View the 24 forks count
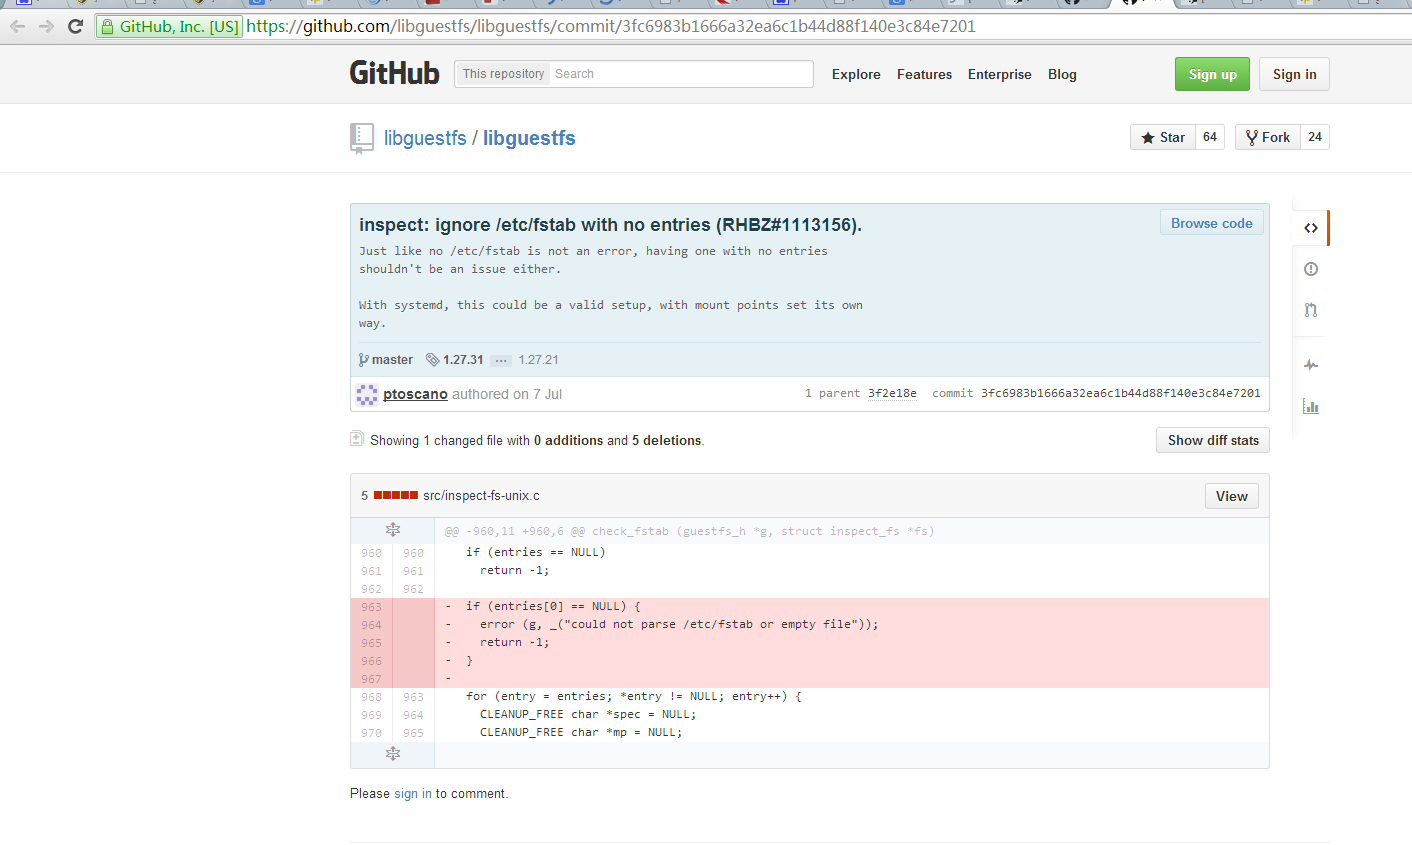Screen dimensions: 1412x845 1315,137
